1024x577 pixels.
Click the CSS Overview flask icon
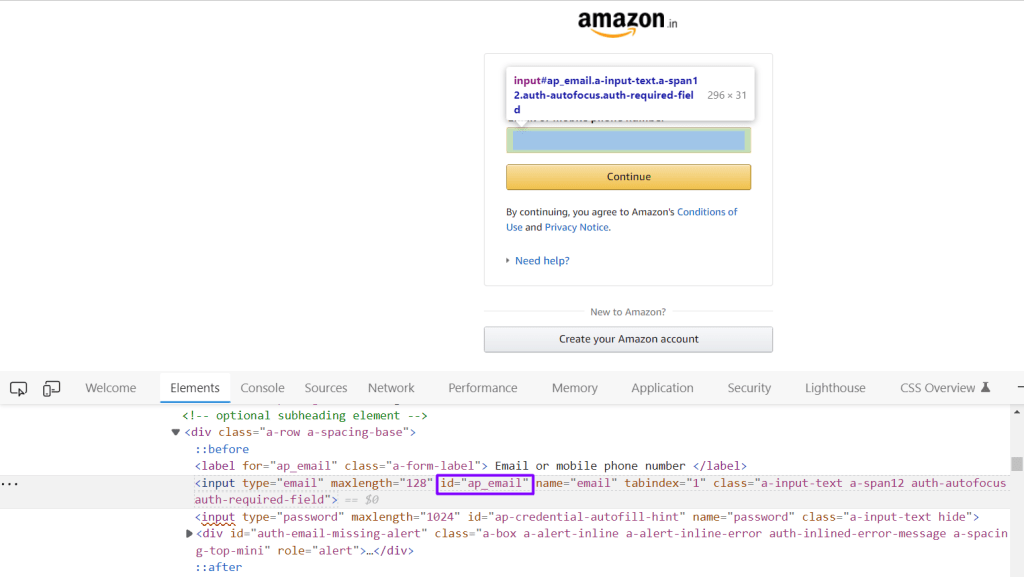click(x=985, y=388)
